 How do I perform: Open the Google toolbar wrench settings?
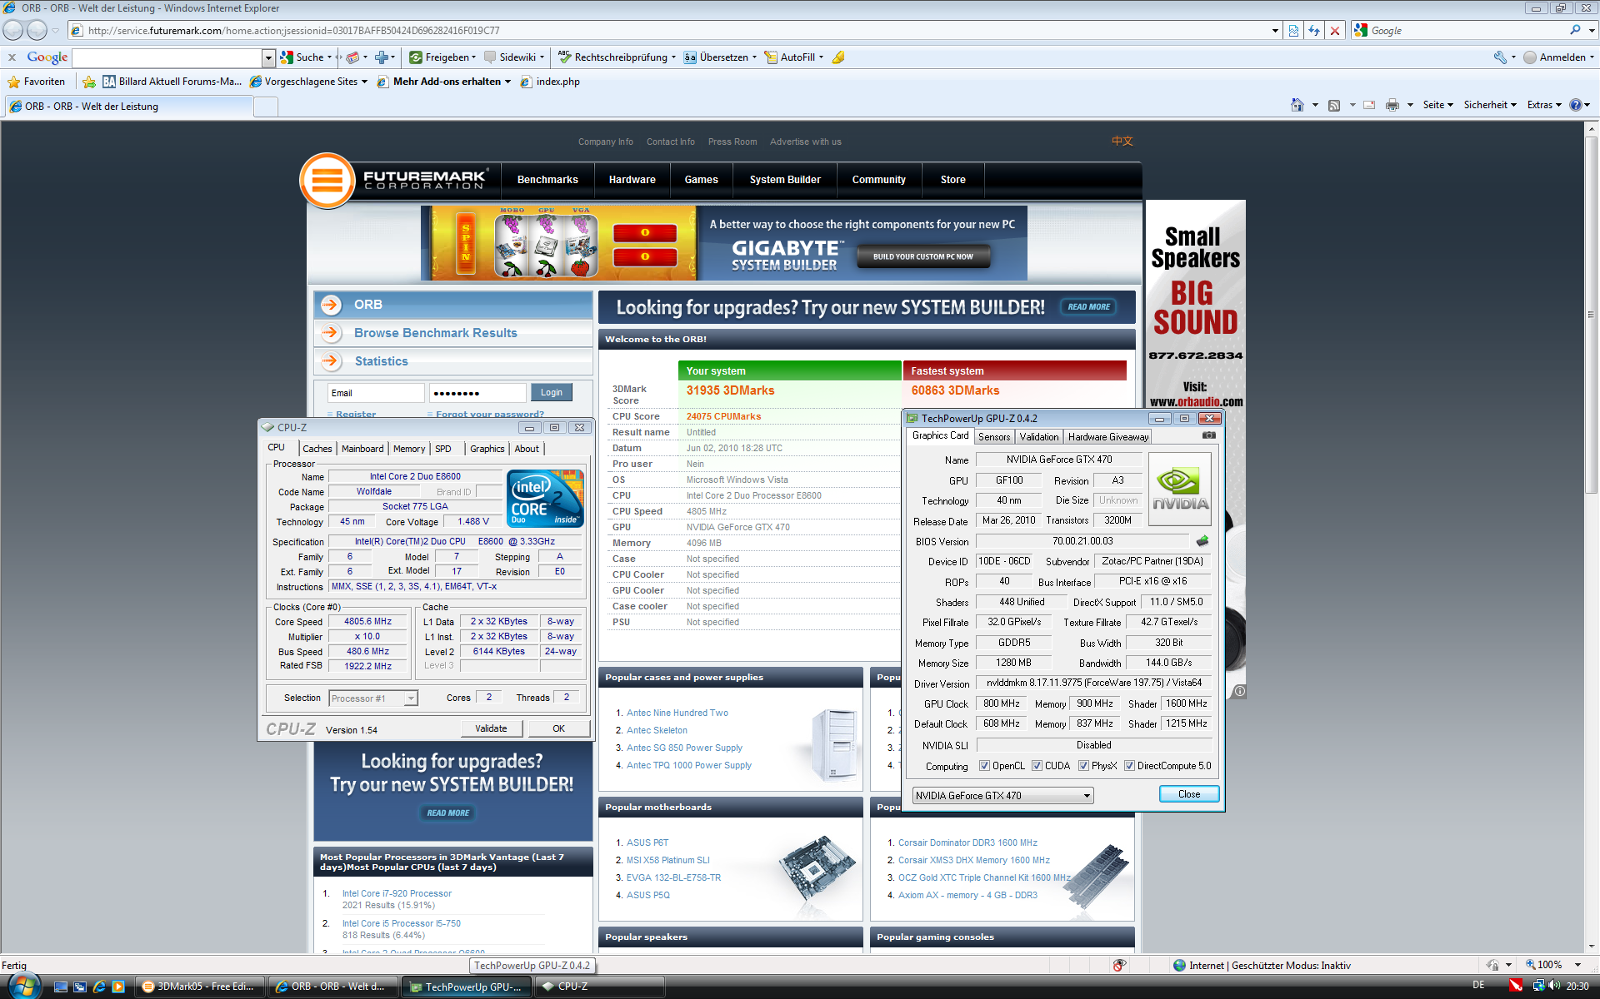[x=1500, y=57]
